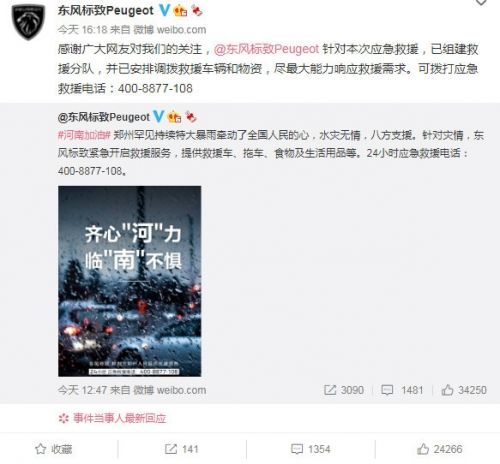Open the reposted author @东风标致Peugeot
This screenshot has width=500, height=464.
pos(104,117)
